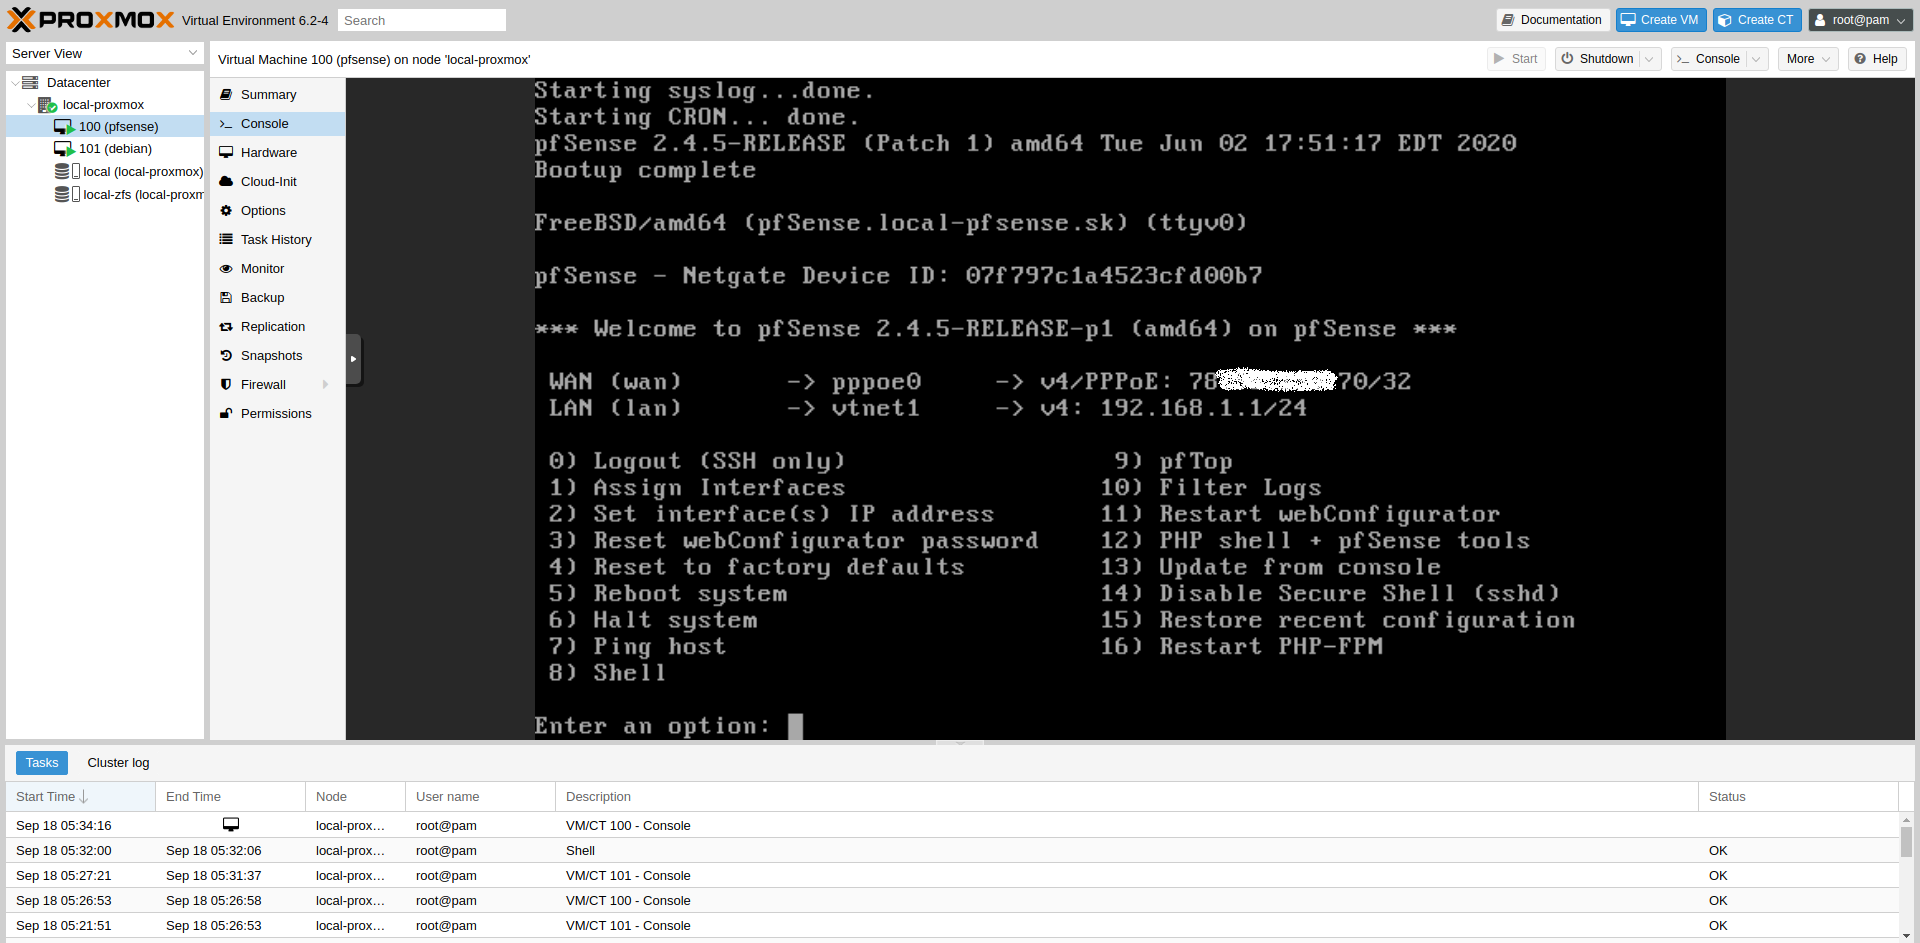Switch to the Cluster log tab
This screenshot has height=943, width=1920.
118,763
